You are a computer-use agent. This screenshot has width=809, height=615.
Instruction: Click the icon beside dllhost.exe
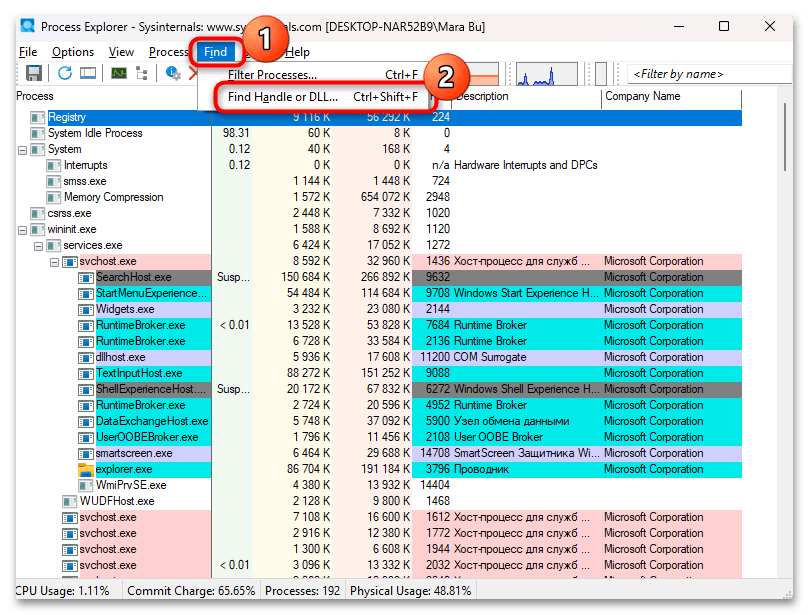pyautogui.click(x=86, y=358)
